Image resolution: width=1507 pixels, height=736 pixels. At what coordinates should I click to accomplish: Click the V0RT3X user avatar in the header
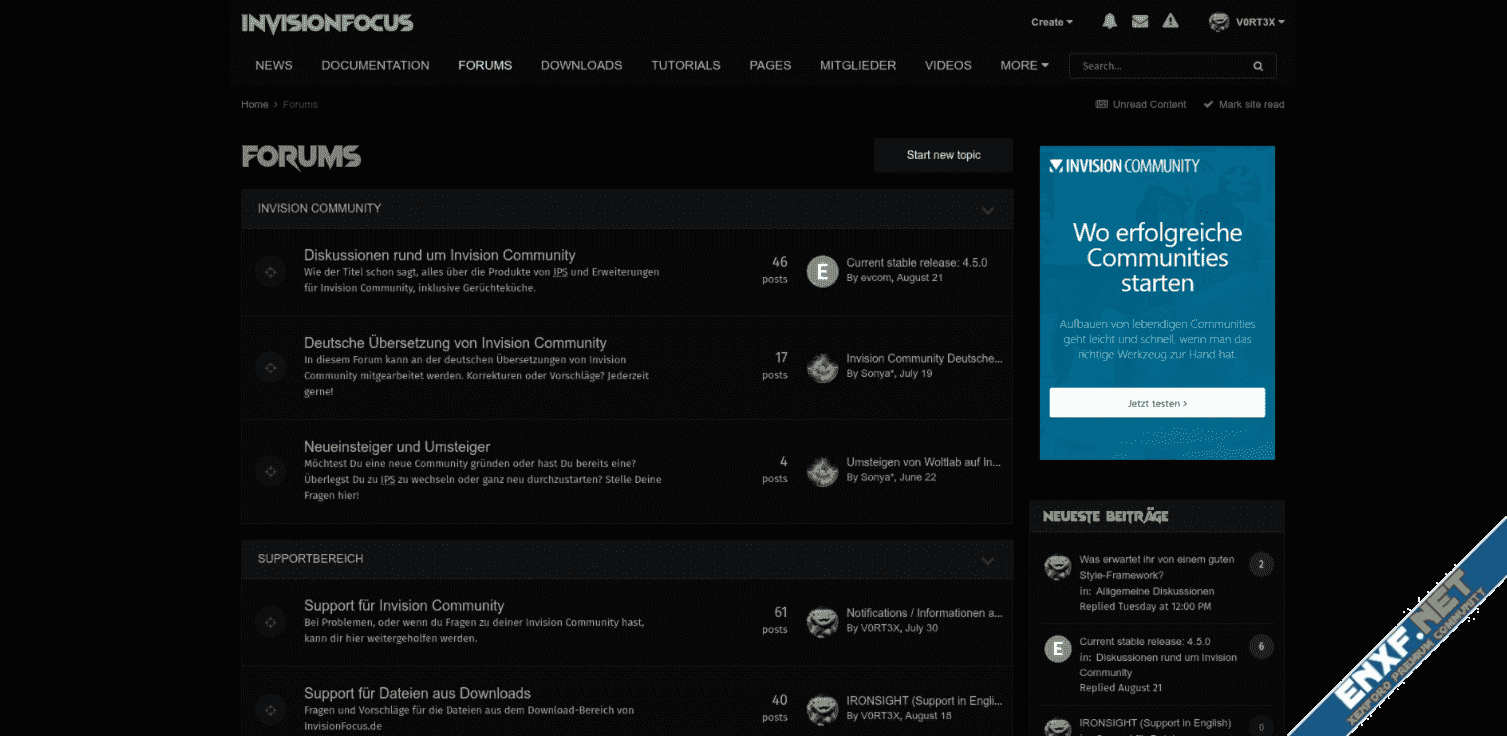(x=1219, y=22)
